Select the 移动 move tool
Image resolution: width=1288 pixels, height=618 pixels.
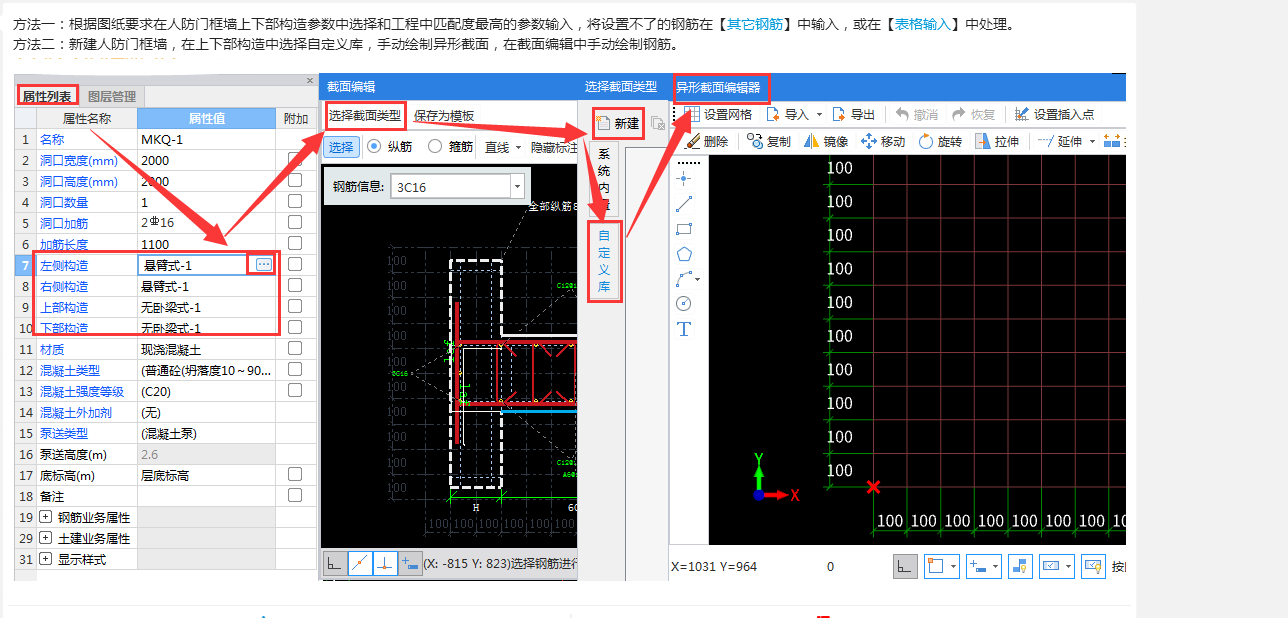pos(882,142)
